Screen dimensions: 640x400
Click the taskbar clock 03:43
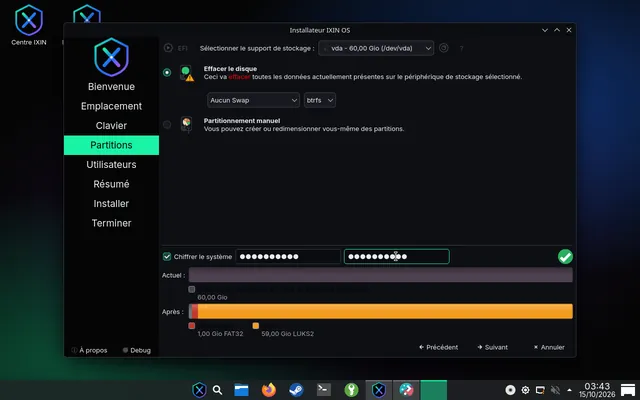(597, 390)
